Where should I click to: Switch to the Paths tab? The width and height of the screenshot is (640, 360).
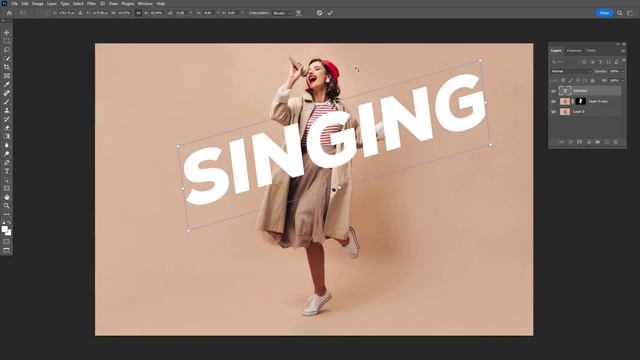tap(591, 51)
